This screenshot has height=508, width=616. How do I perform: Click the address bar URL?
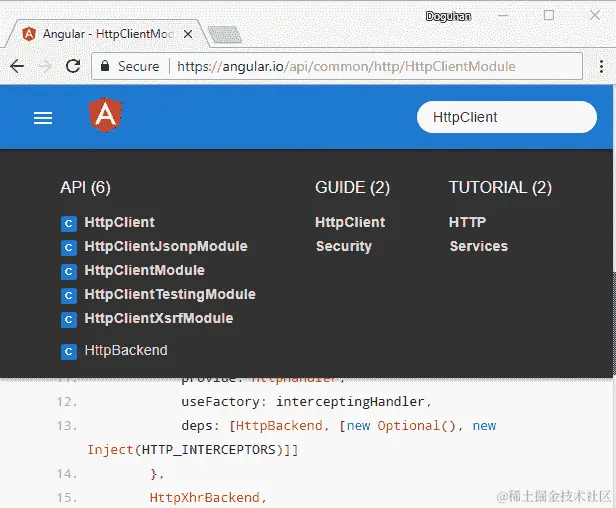tap(346, 66)
